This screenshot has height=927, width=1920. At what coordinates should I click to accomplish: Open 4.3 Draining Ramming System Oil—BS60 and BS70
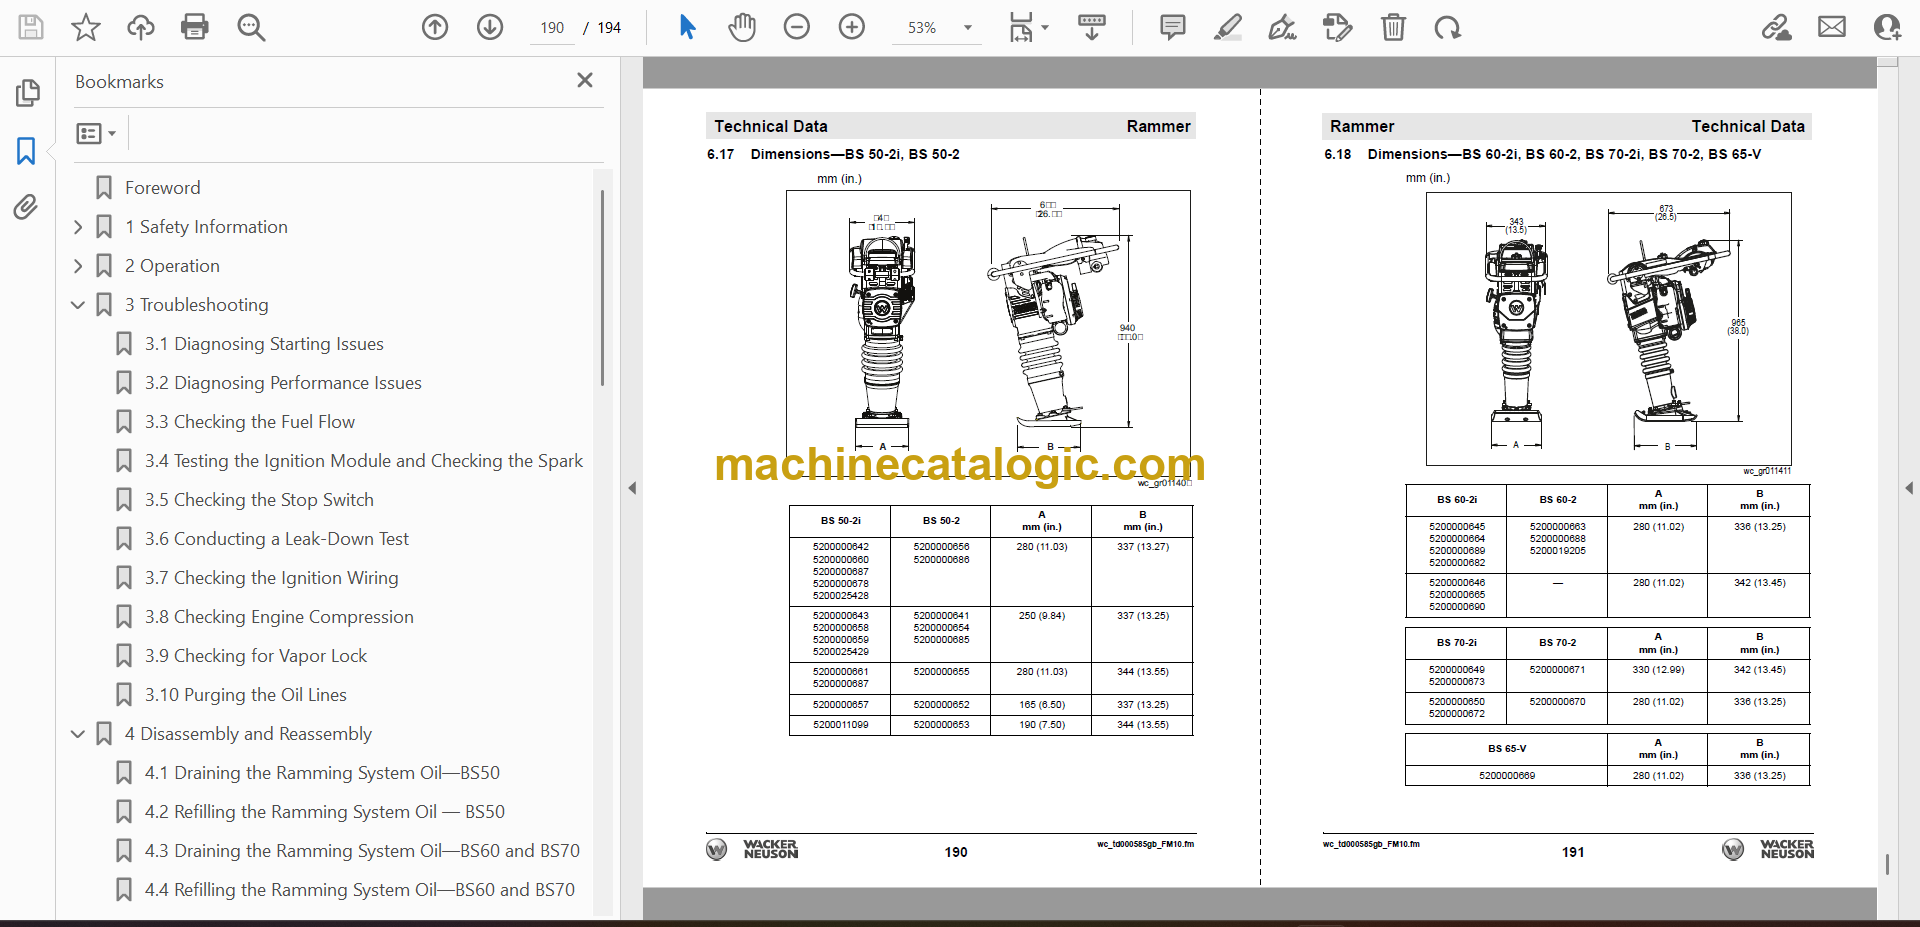click(362, 851)
